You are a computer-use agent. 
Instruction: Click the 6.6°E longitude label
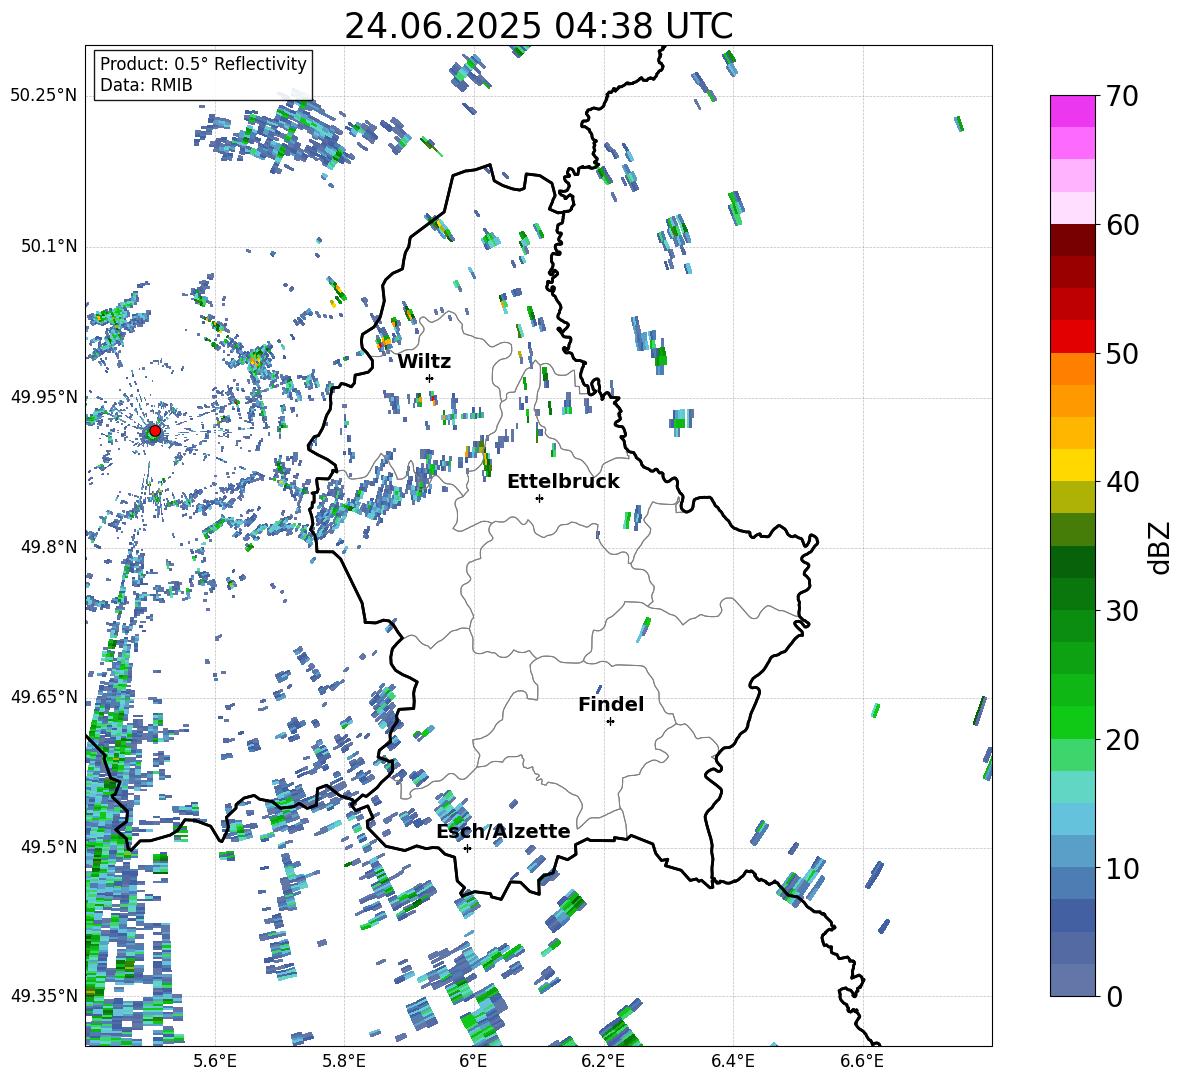(x=862, y=1061)
